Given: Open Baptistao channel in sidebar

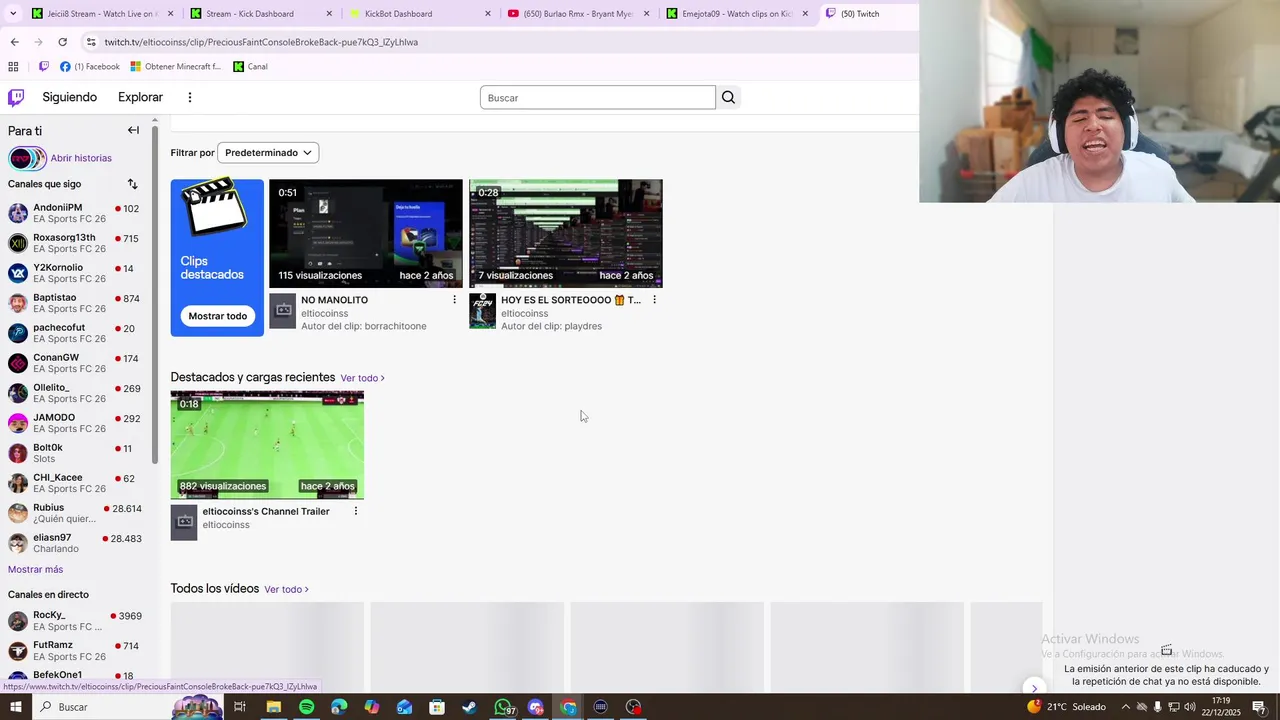Looking at the screenshot, I should coord(73,303).
